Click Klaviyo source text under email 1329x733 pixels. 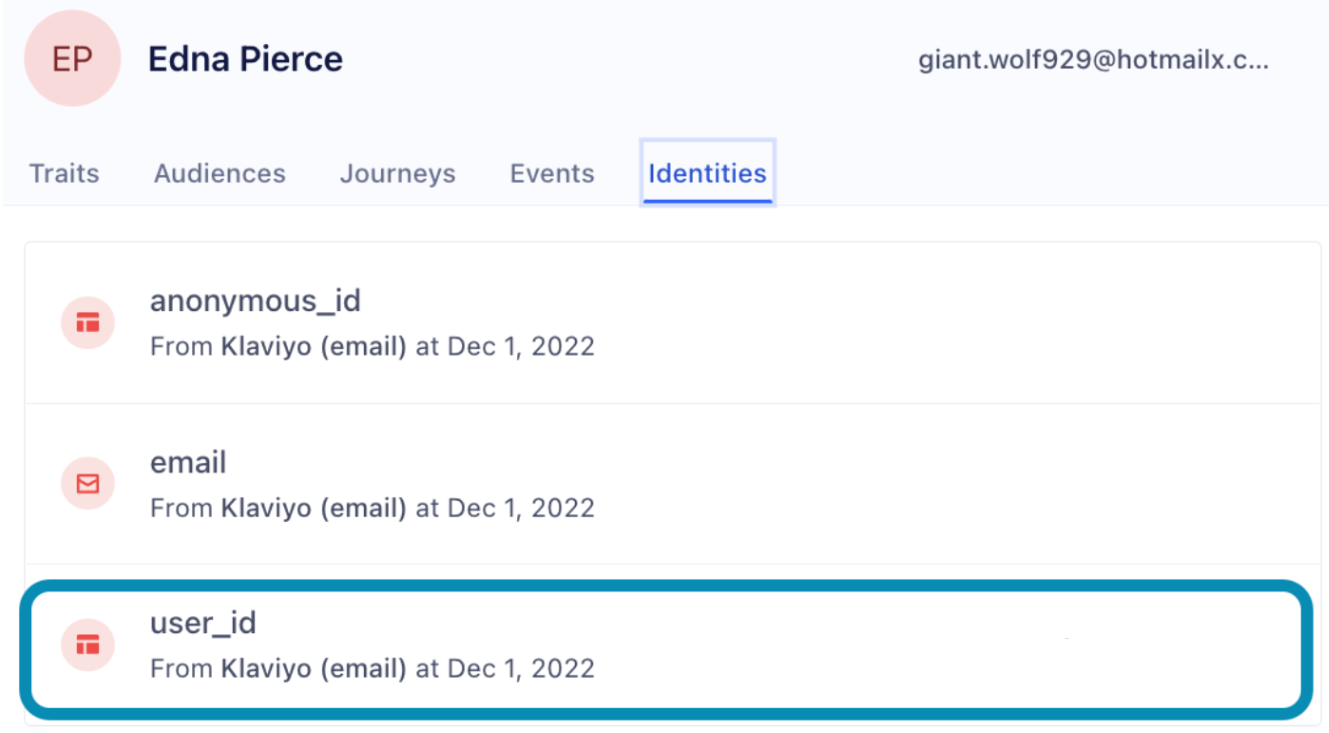tap(313, 508)
